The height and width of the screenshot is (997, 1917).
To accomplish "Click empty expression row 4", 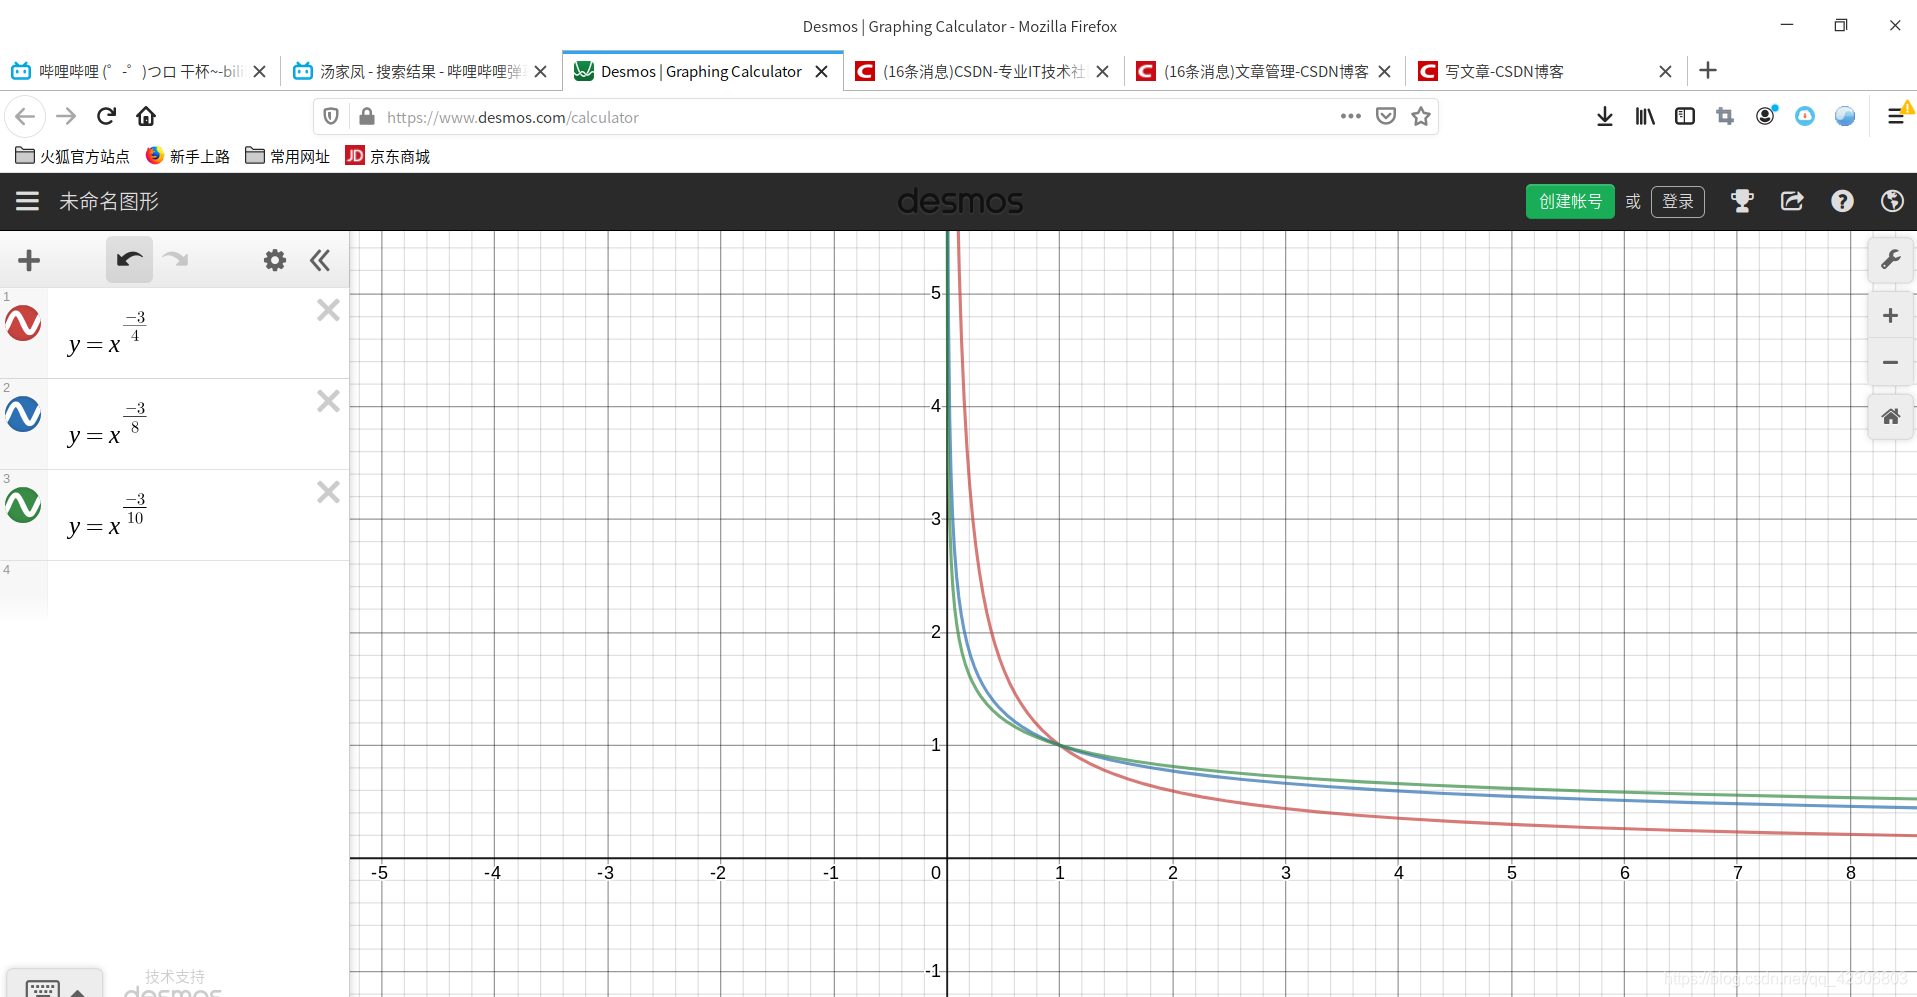I will pos(198,590).
